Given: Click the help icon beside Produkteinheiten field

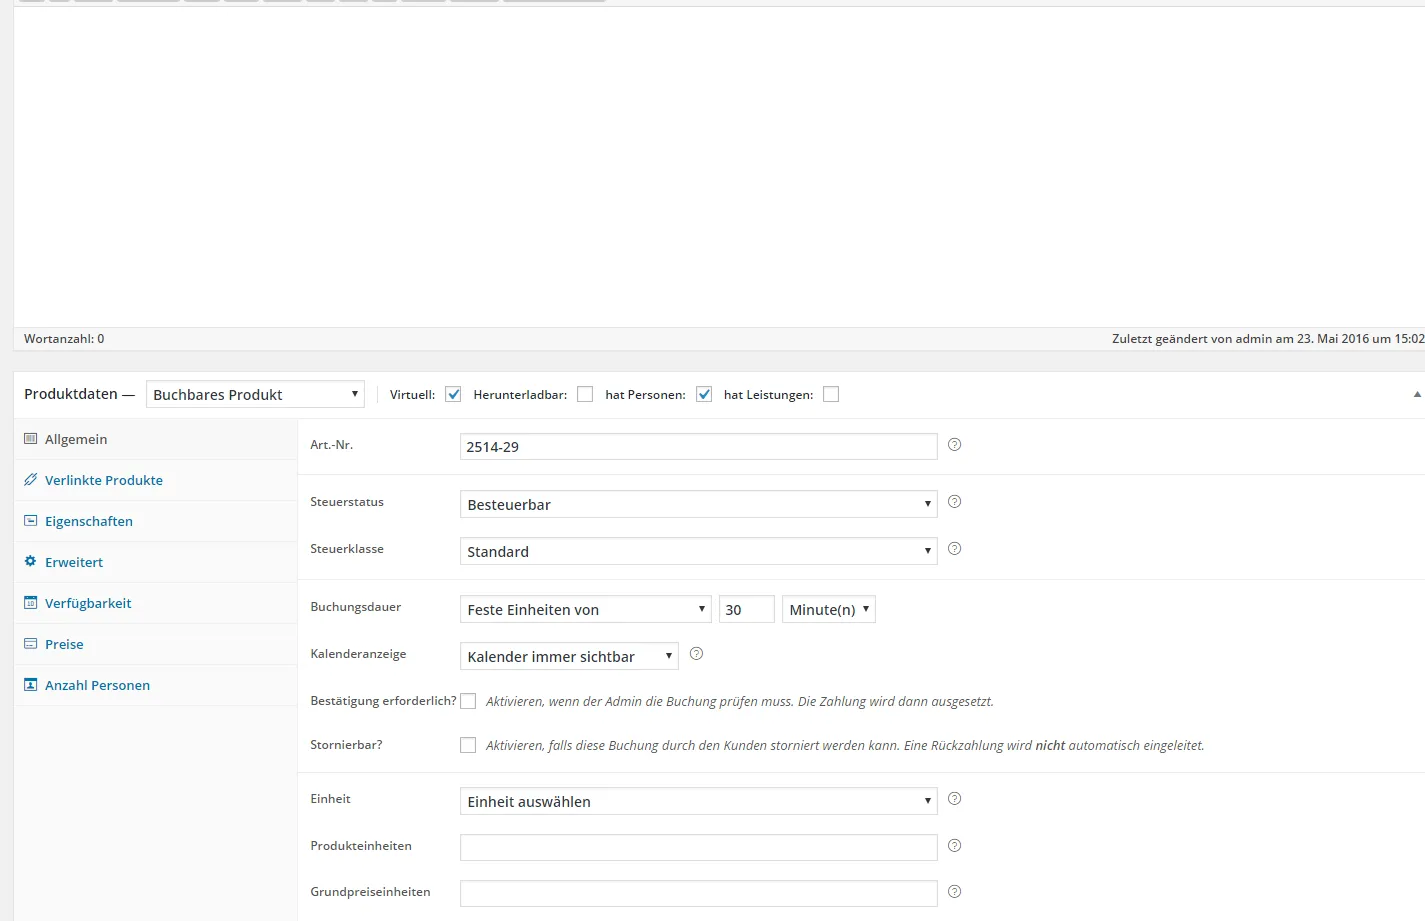Looking at the screenshot, I should click(x=954, y=846).
